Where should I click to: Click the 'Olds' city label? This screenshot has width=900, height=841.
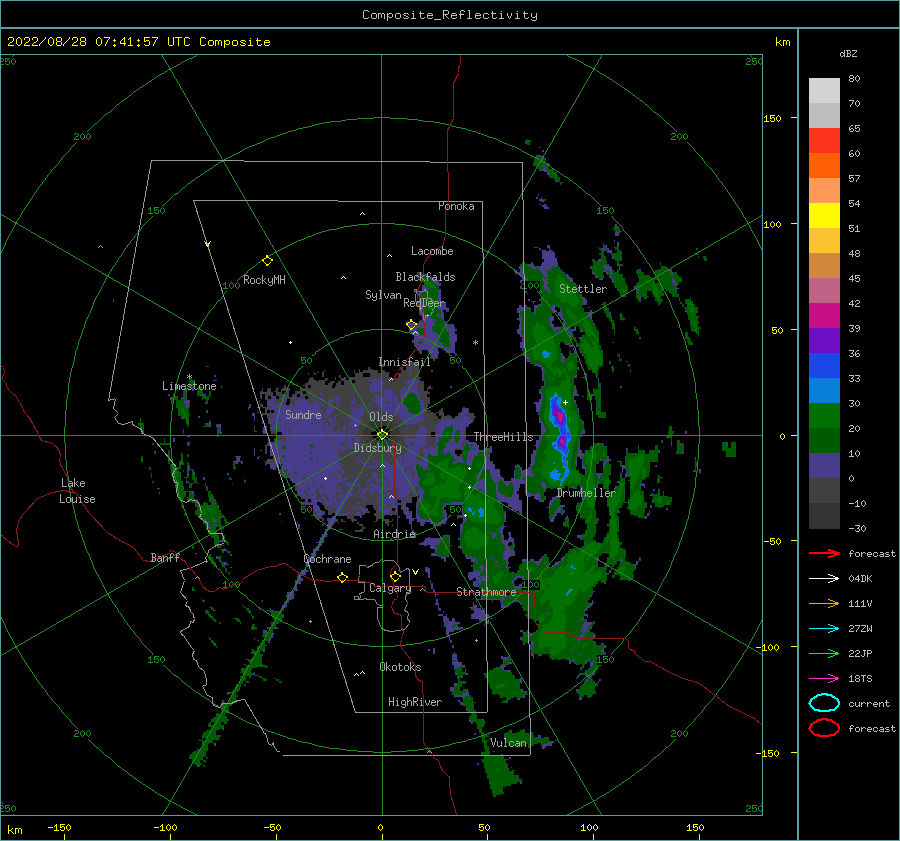pyautogui.click(x=381, y=417)
